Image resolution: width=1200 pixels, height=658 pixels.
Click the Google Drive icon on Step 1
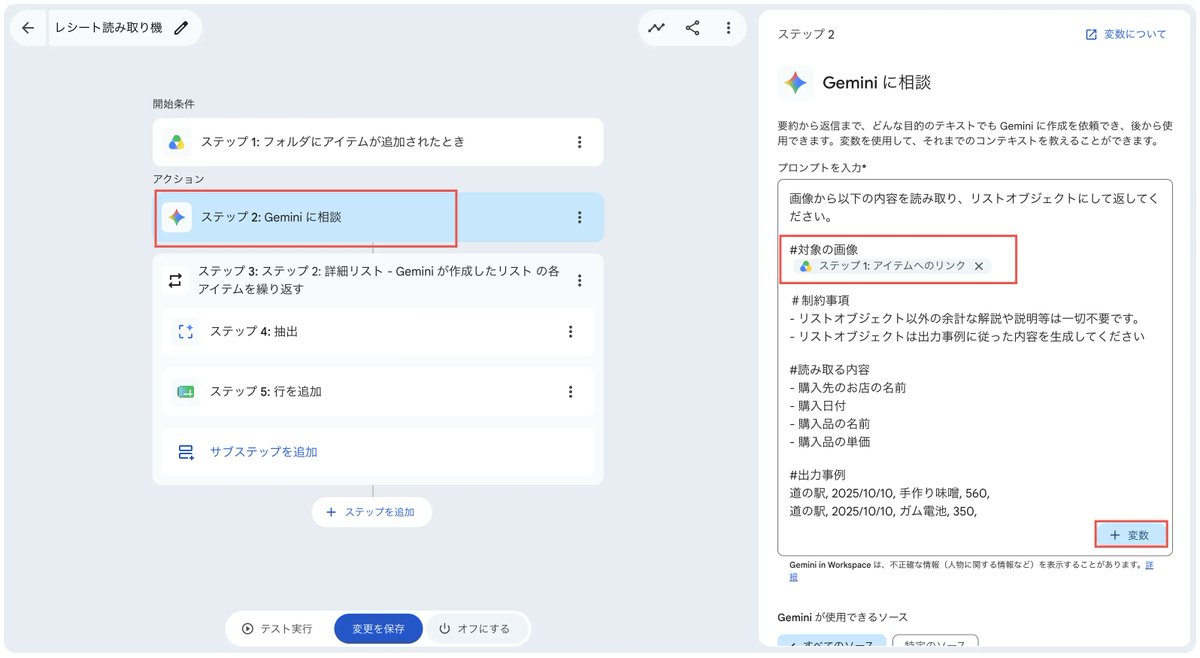(176, 142)
